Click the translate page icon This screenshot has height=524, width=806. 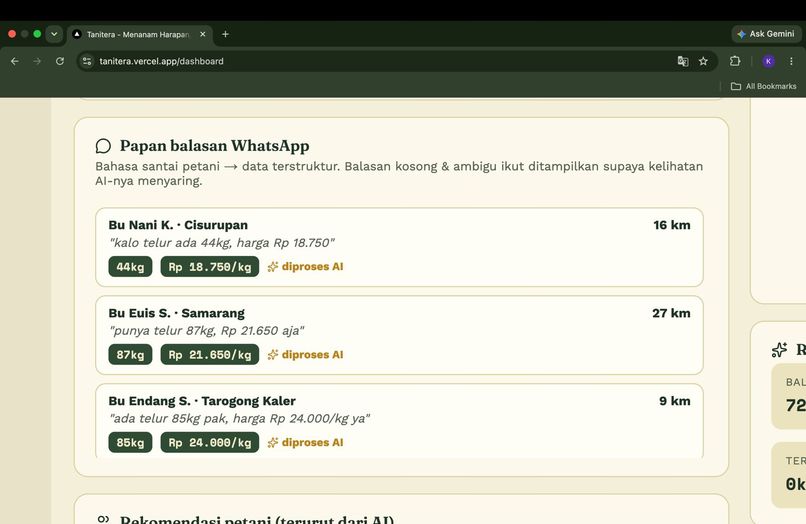[683, 61]
